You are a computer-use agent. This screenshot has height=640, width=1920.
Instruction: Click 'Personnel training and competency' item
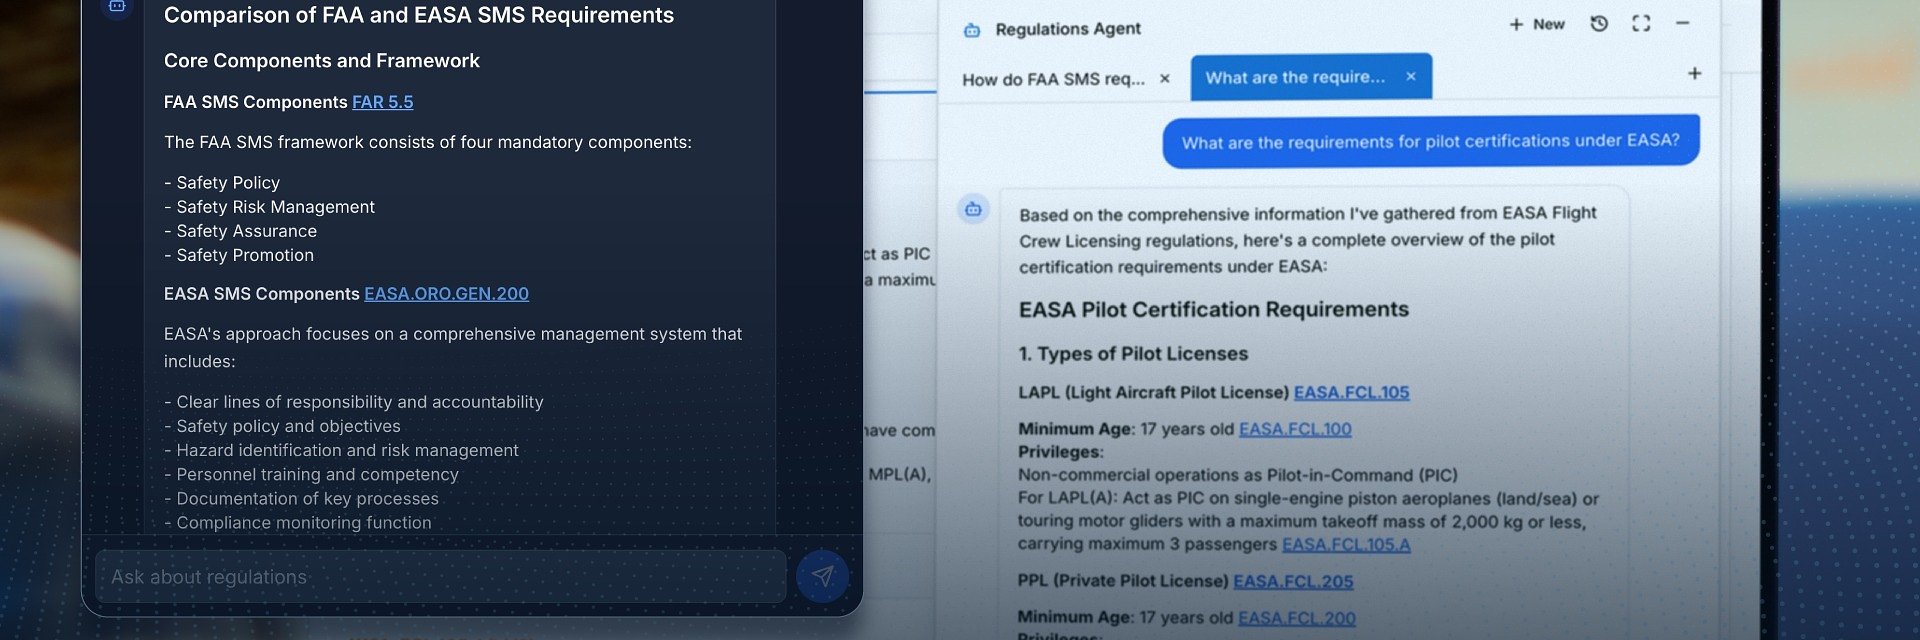click(312, 474)
